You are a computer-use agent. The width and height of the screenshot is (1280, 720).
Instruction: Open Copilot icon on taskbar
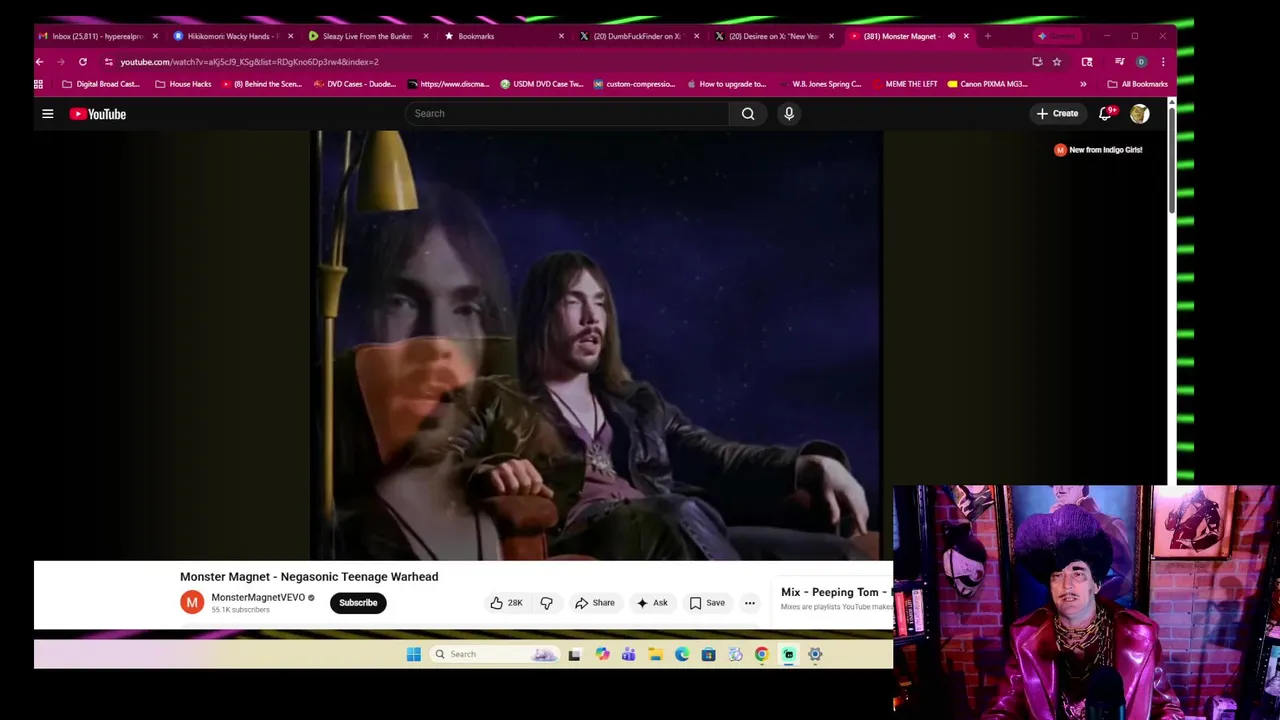602,655
